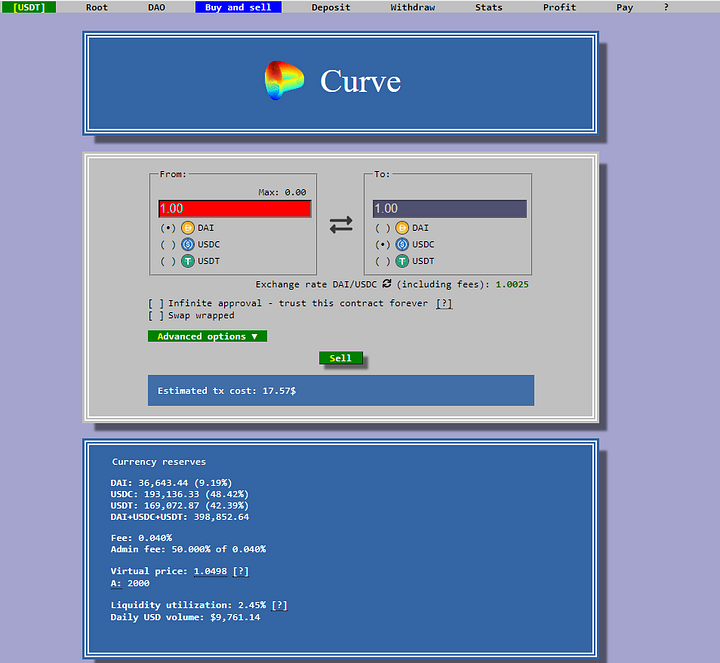Open Pay menu item
This screenshot has height=663, width=720.
click(x=624, y=7)
